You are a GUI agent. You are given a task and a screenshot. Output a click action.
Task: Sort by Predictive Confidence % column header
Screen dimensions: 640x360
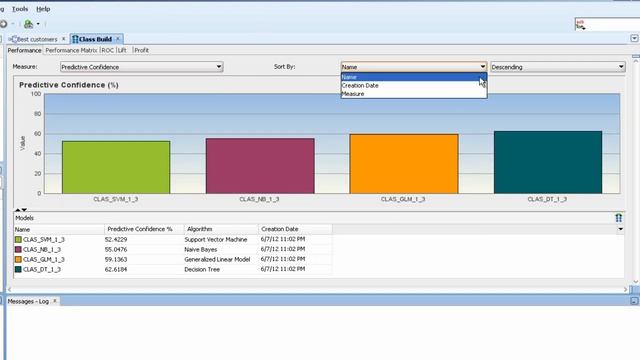[x=144, y=229]
